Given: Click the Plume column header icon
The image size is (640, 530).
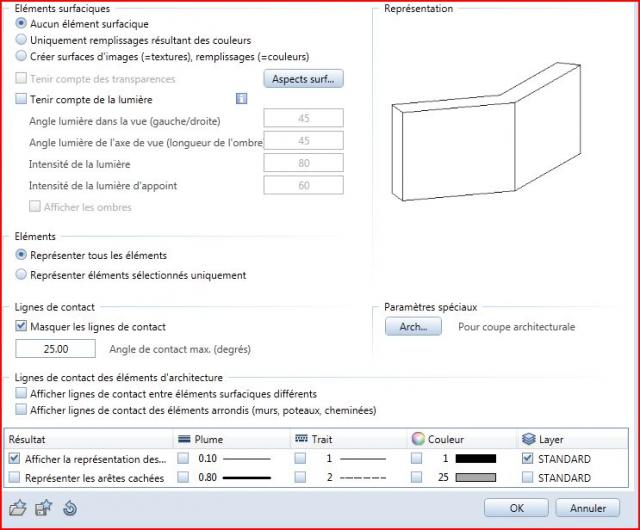Looking at the screenshot, I should pos(184,439).
